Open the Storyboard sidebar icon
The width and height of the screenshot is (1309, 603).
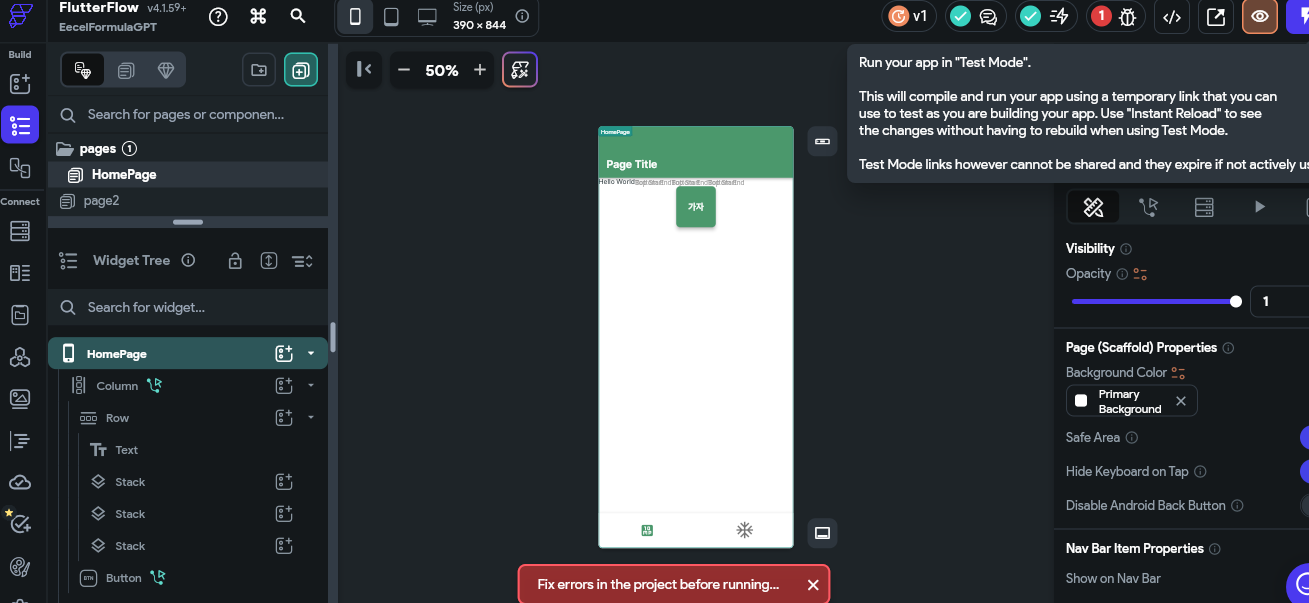click(20, 167)
